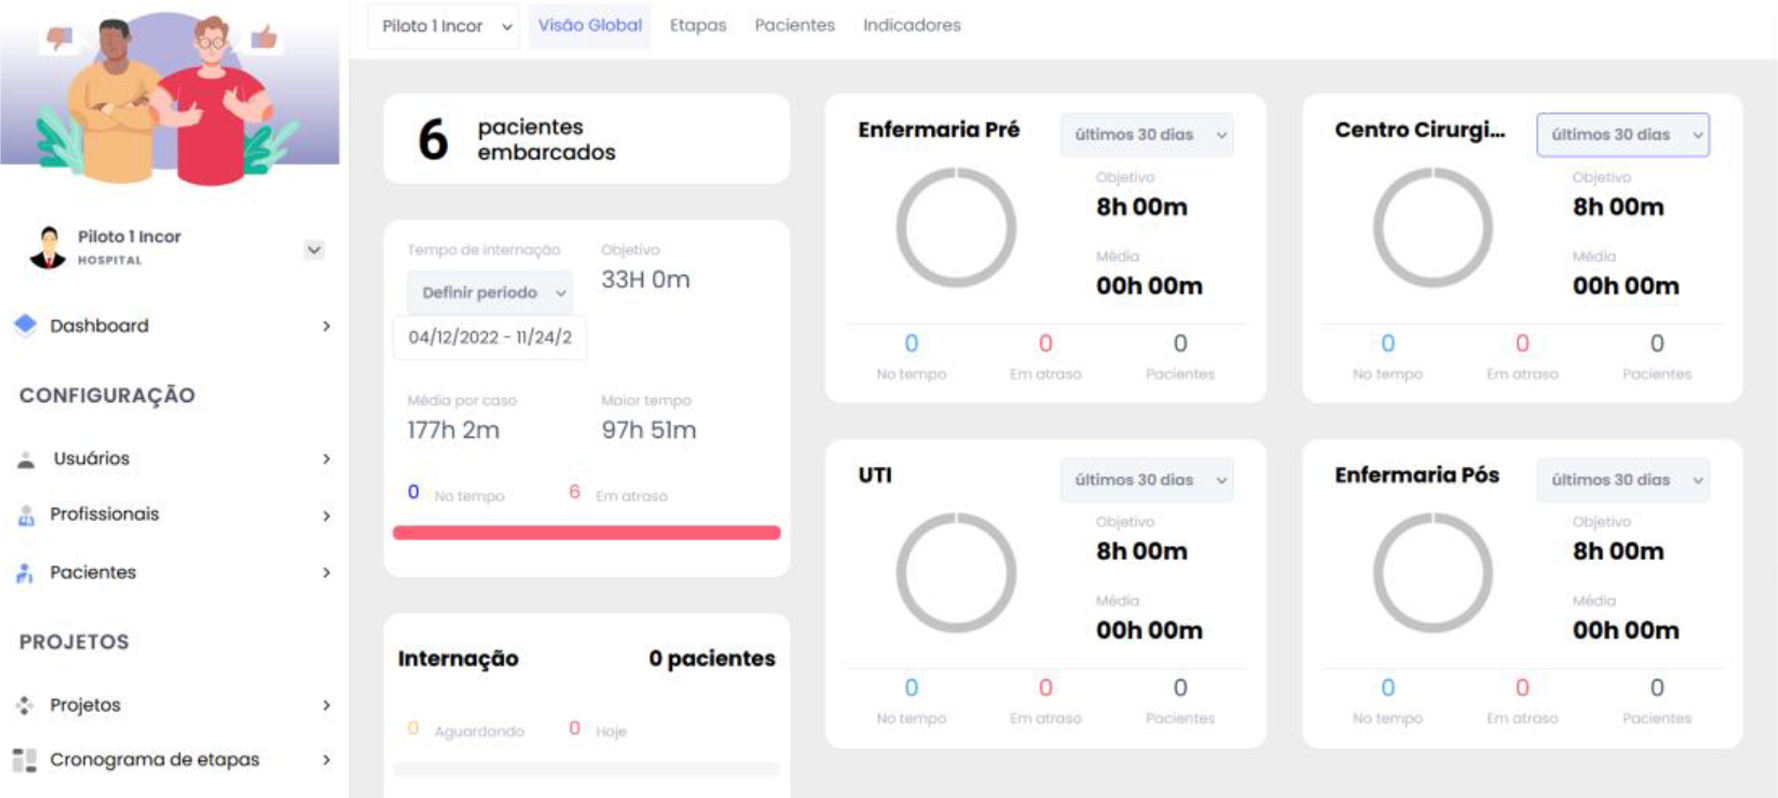The width and height of the screenshot is (1778, 798).
Task: Open the Piloto 1 Incor project dropdown
Action: pyautogui.click(x=443, y=26)
